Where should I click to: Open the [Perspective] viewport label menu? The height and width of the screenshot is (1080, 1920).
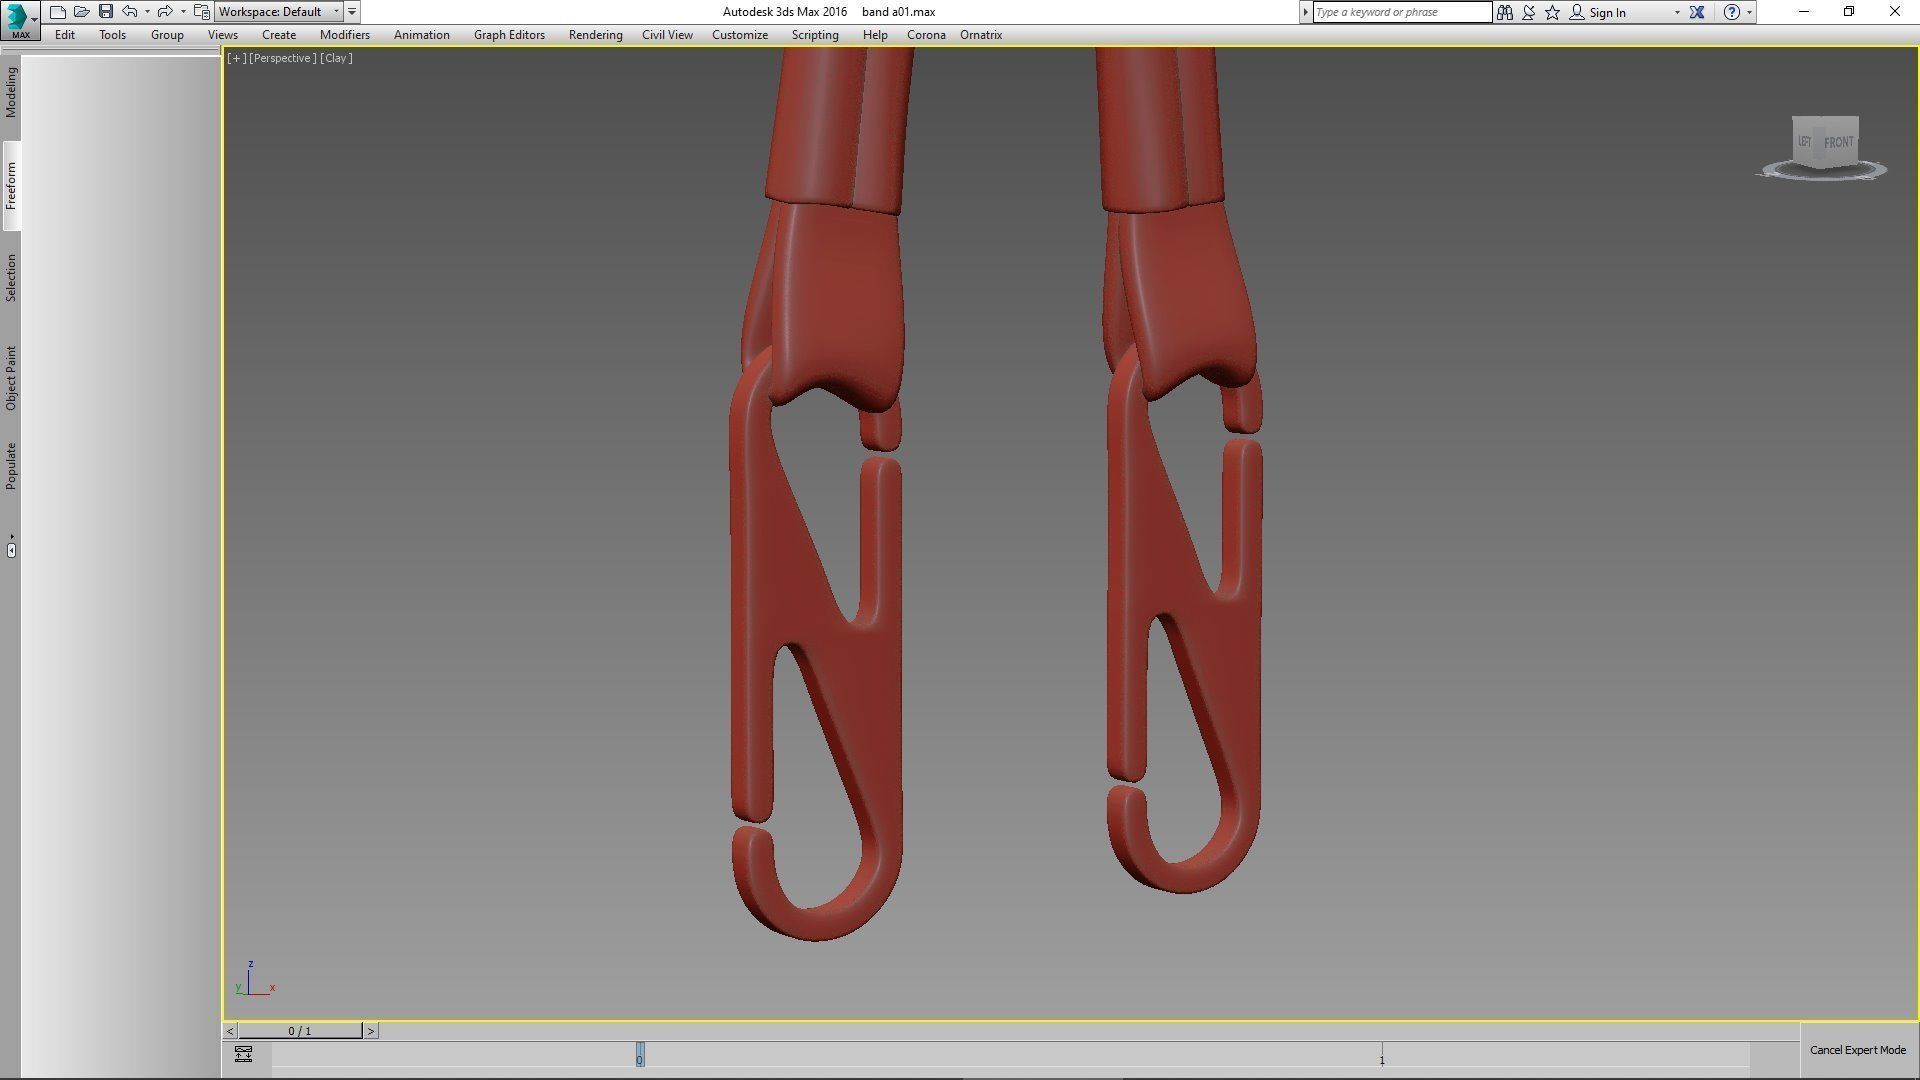(x=283, y=58)
